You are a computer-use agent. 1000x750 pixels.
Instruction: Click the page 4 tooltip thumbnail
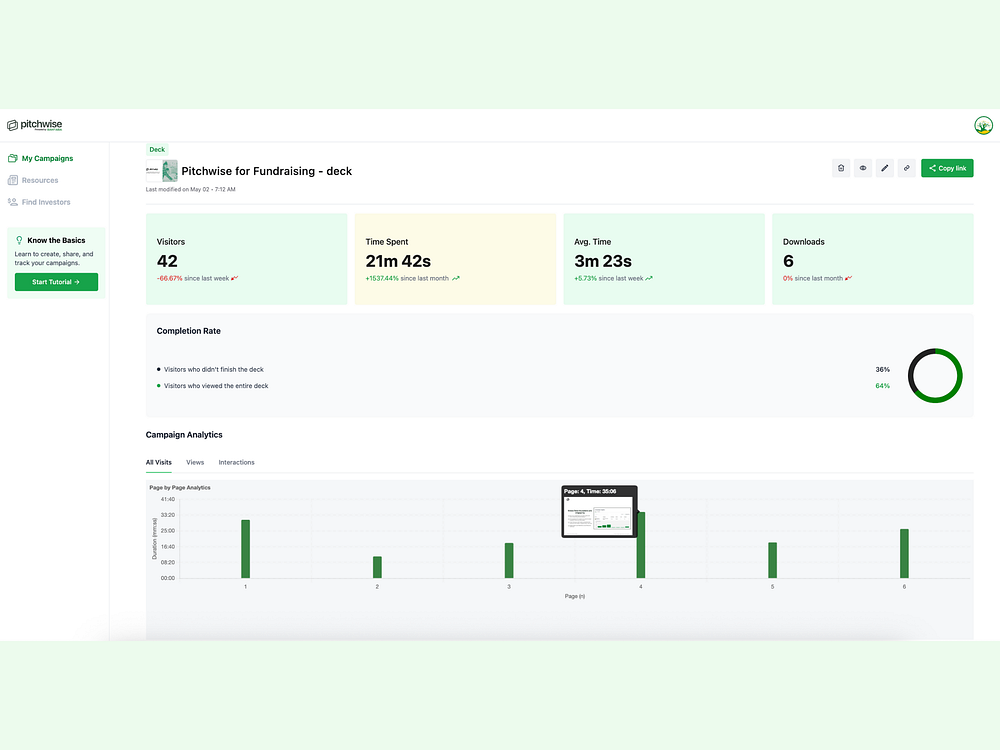(599, 516)
